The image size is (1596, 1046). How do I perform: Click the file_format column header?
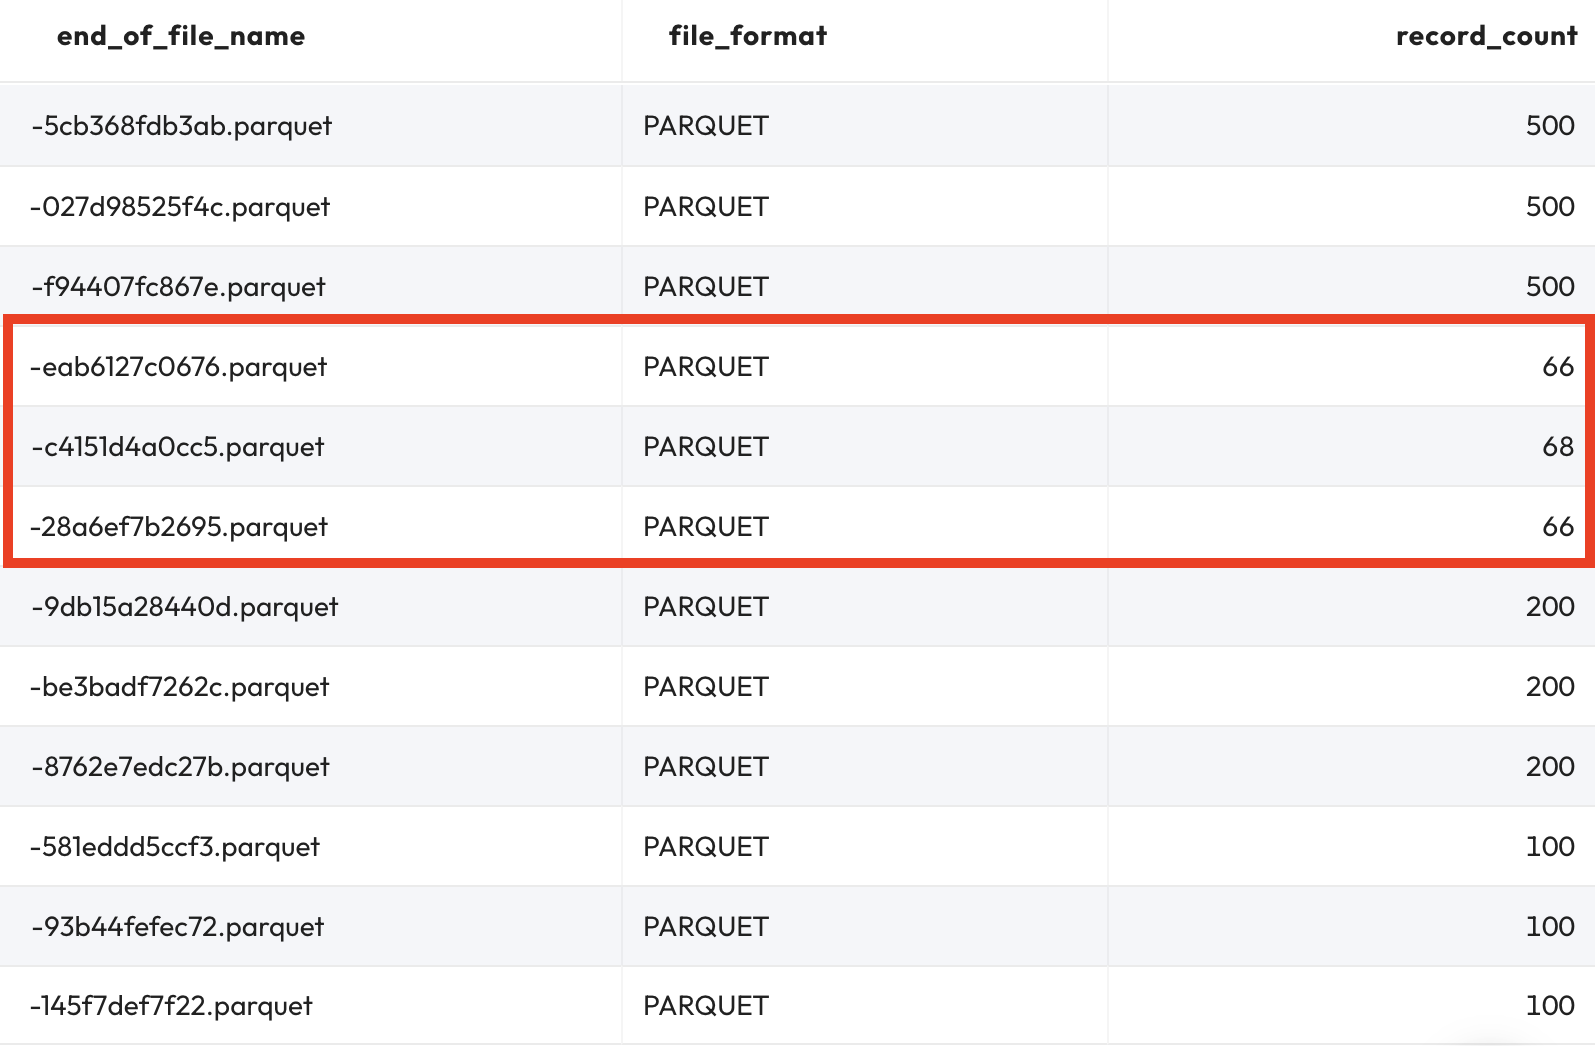(748, 37)
